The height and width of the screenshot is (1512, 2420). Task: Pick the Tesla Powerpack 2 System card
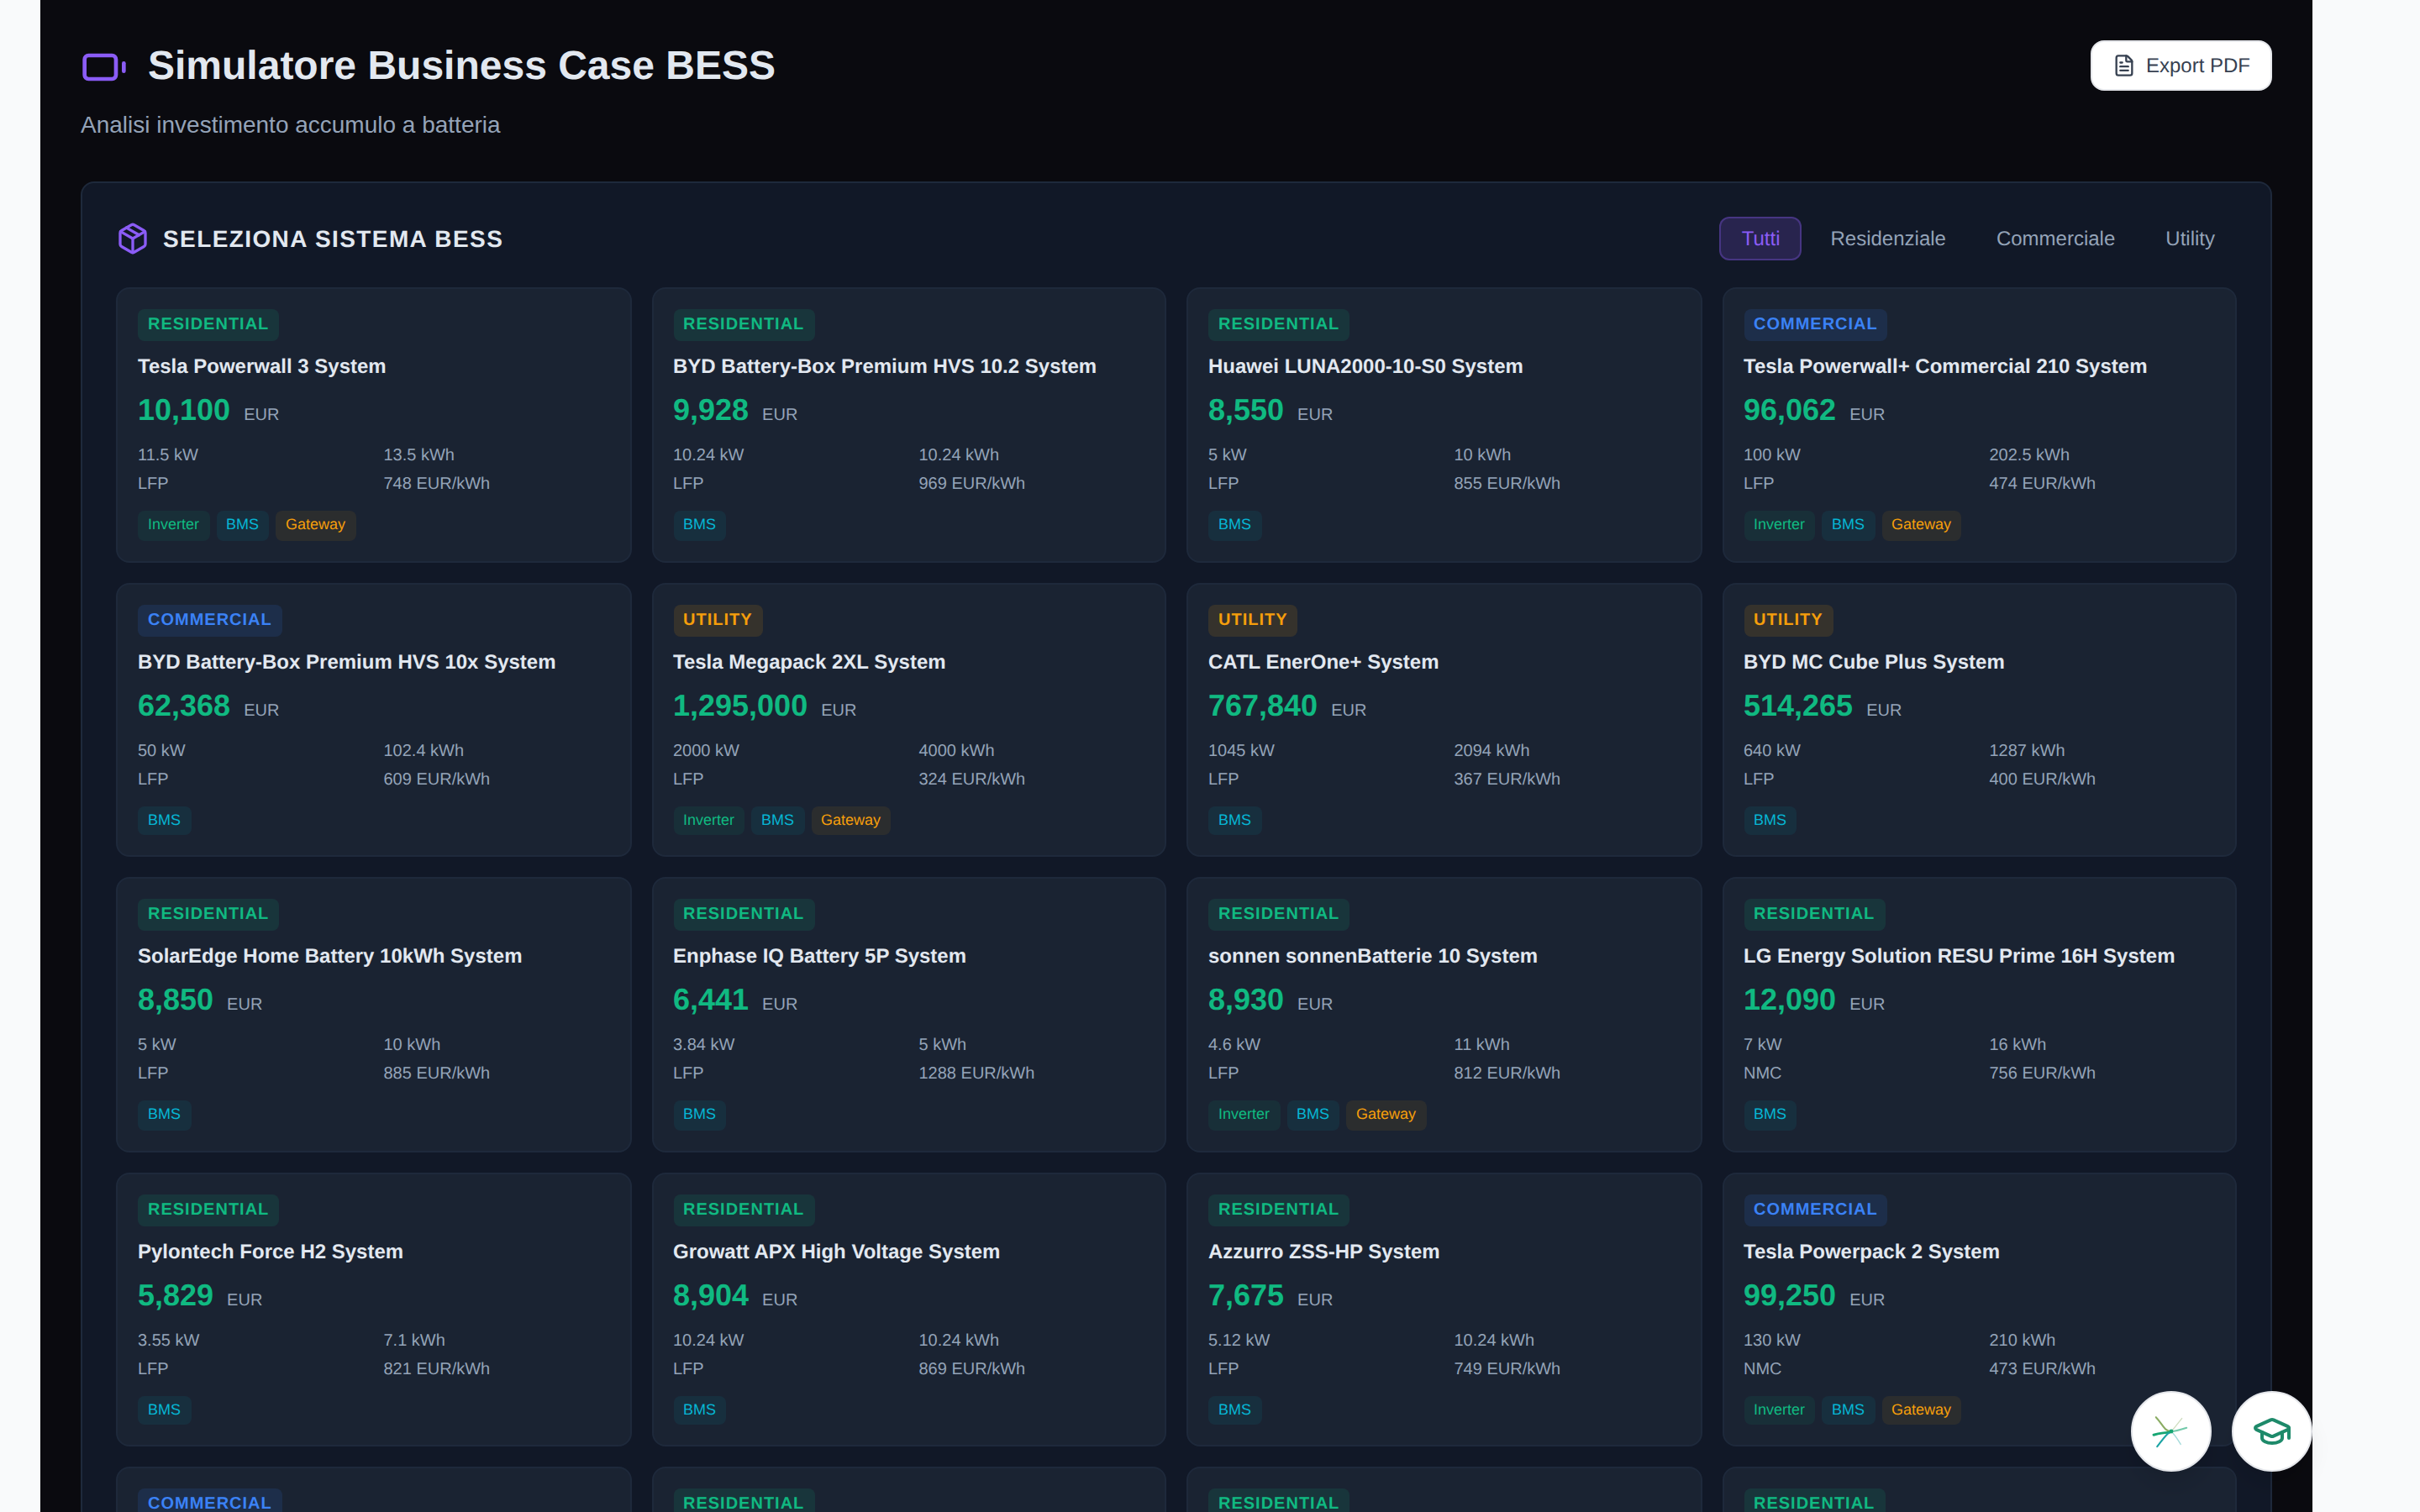pos(1978,1309)
